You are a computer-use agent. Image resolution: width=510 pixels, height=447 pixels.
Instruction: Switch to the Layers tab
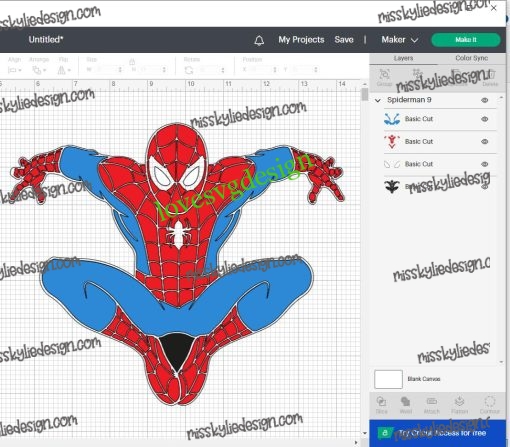[x=403, y=59]
